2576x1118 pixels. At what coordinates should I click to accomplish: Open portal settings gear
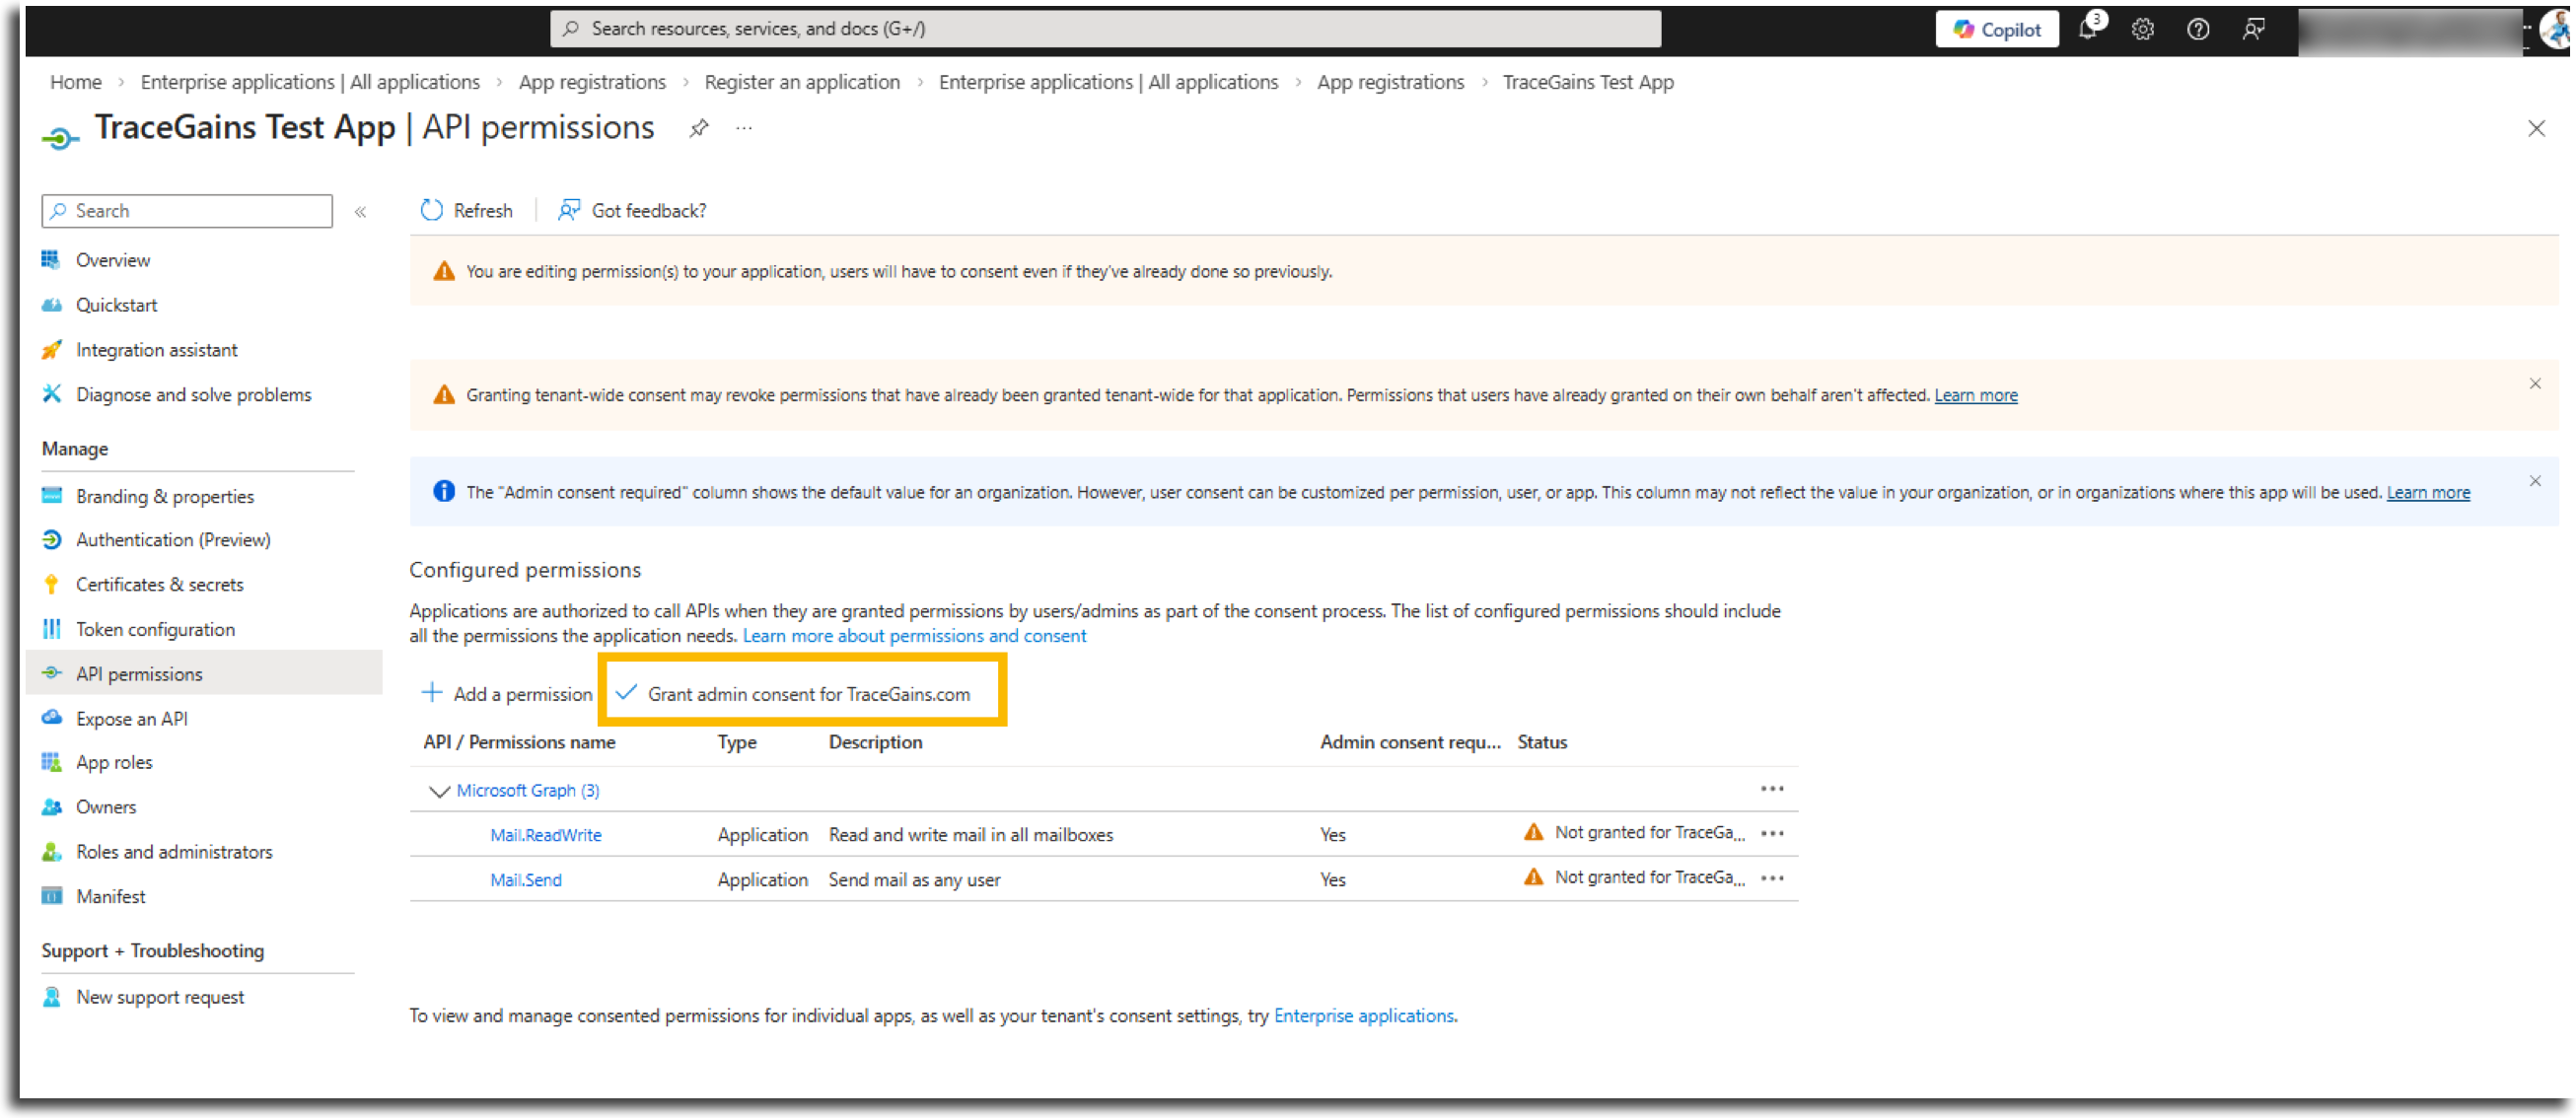2142,29
